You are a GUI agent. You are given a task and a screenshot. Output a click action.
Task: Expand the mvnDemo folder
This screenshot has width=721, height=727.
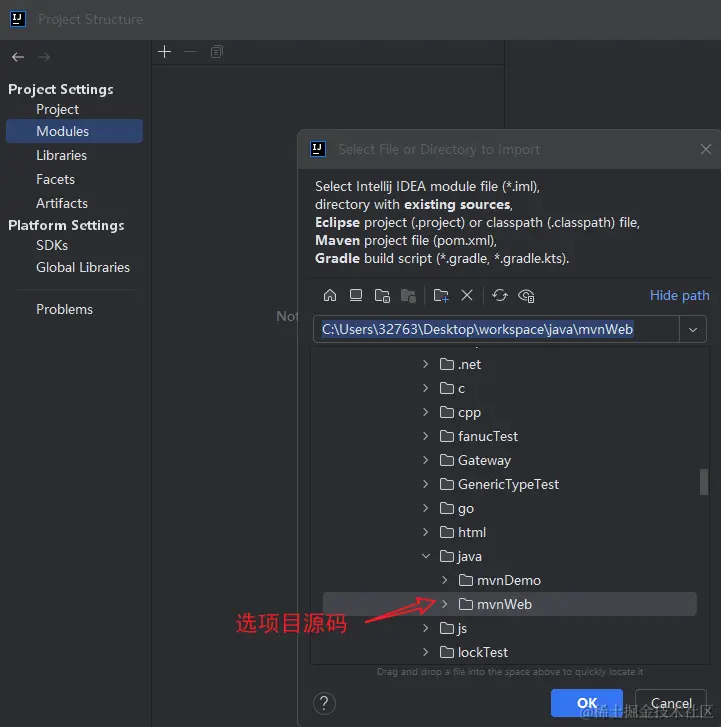click(445, 580)
